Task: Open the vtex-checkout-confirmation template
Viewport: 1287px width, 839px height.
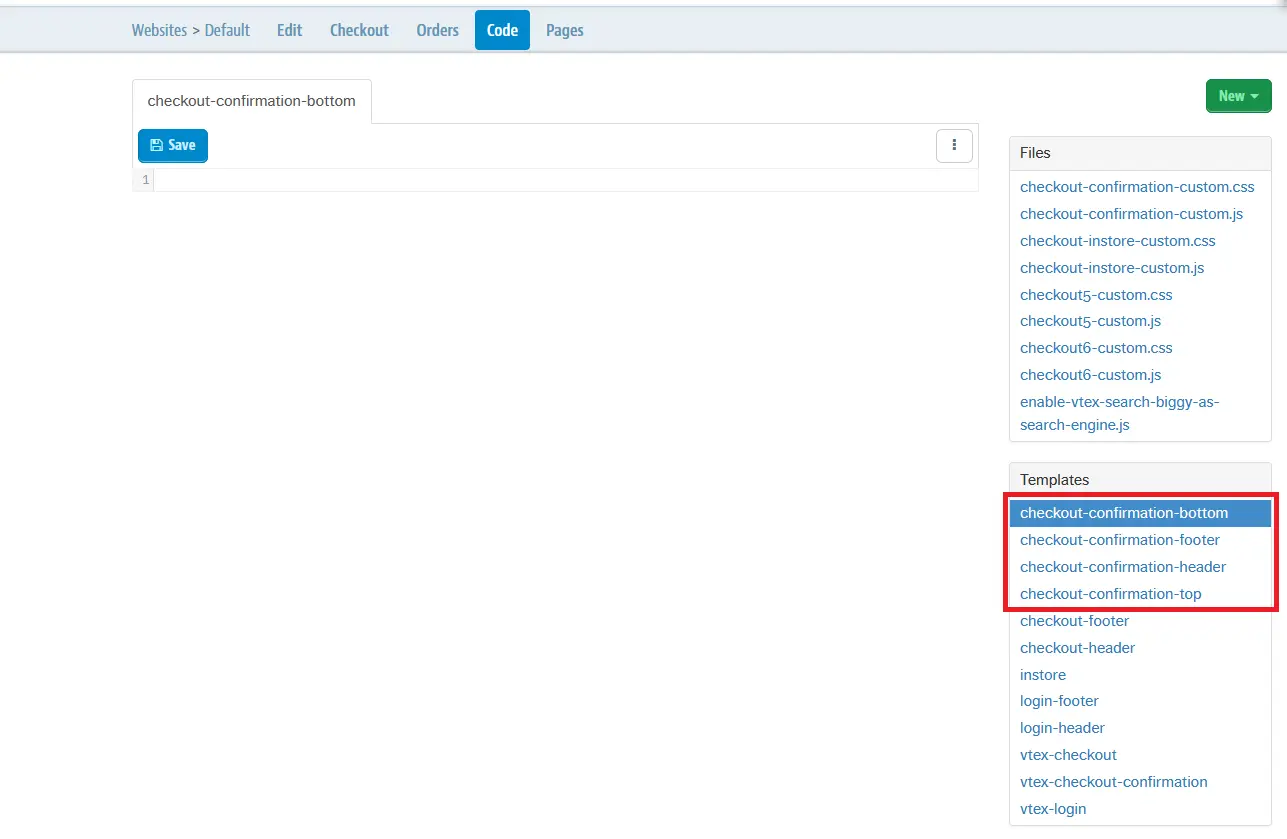Action: tap(1113, 782)
